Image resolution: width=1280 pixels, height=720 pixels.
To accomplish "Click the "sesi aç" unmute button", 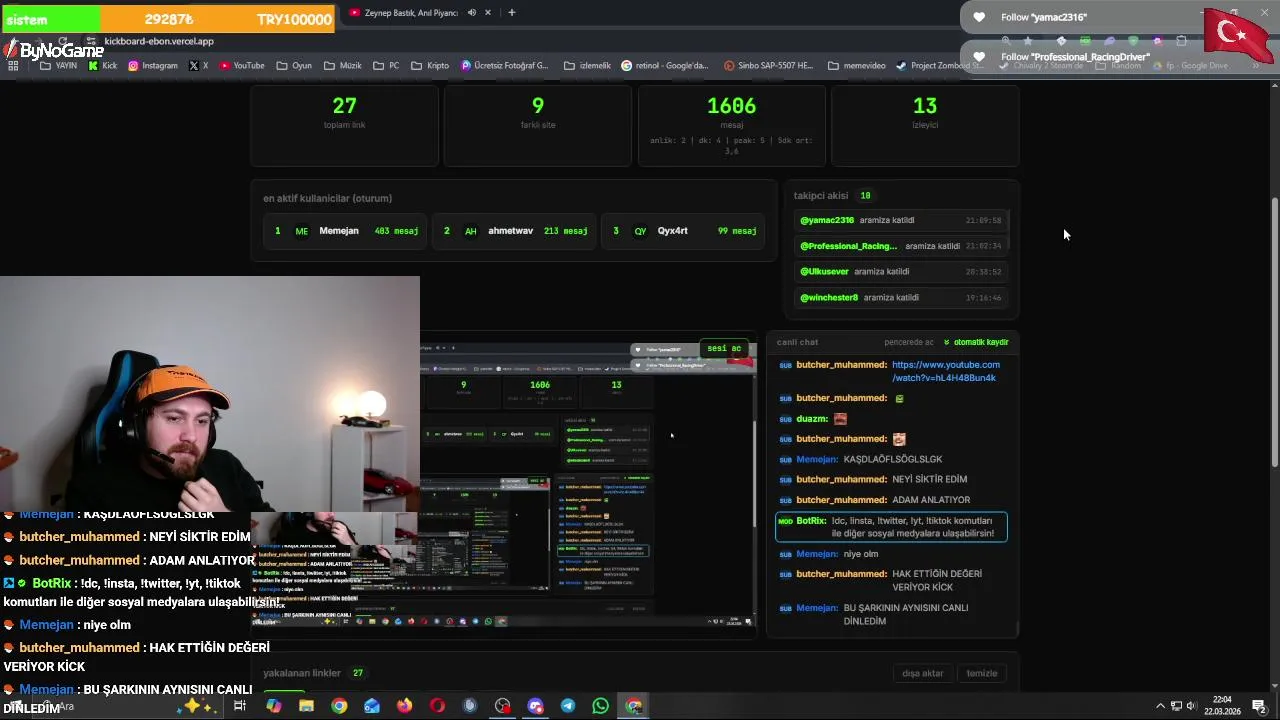I will [724, 348].
